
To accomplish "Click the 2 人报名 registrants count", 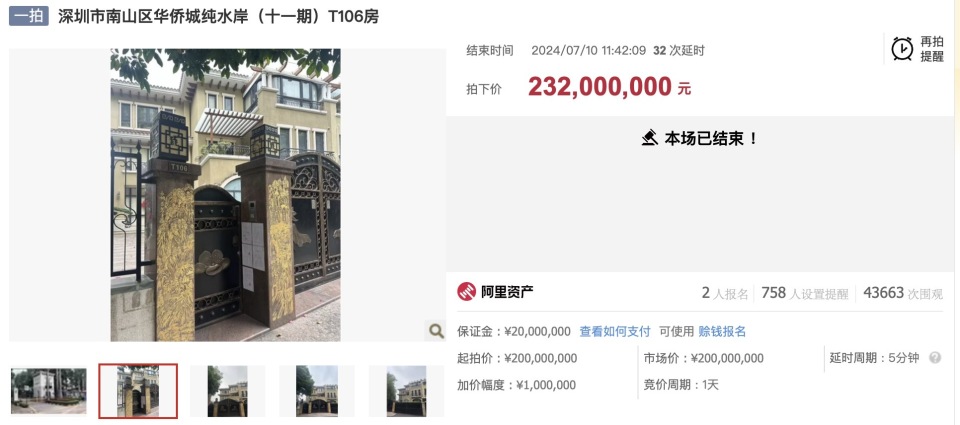I will click(x=725, y=293).
